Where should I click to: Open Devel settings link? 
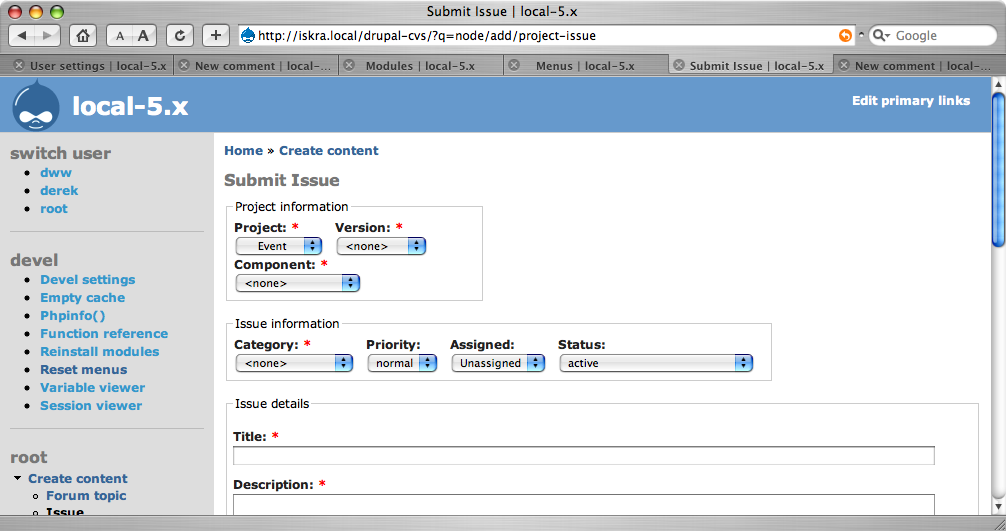click(x=88, y=280)
